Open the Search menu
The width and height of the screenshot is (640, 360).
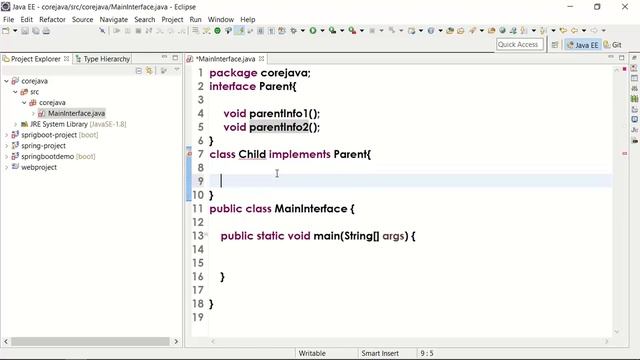point(145,19)
